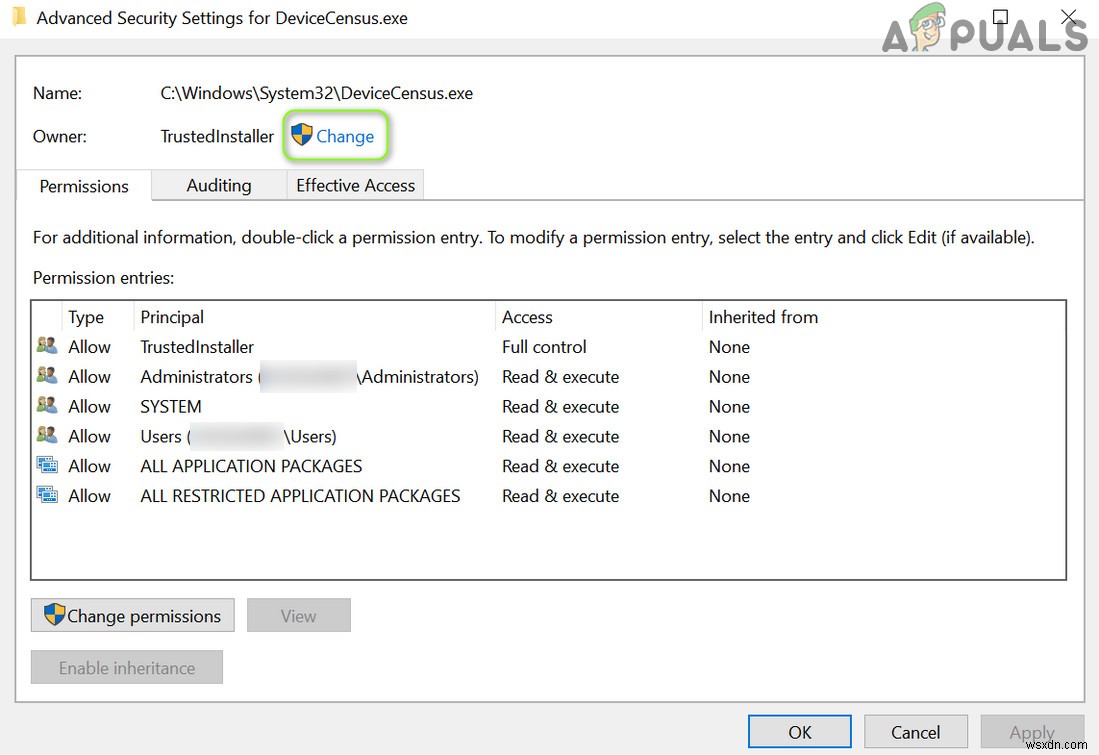Click the user group icon for the Administrators row

click(x=47, y=375)
